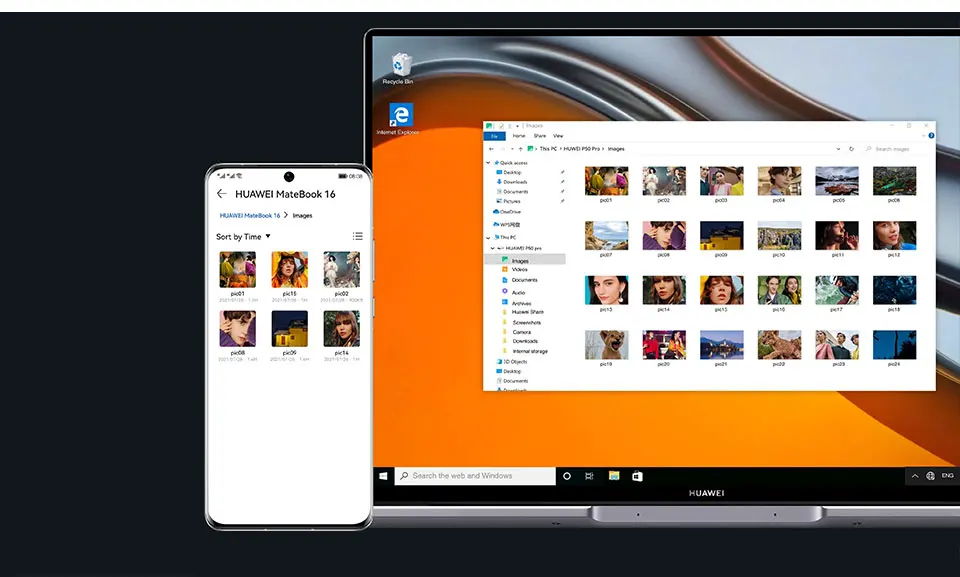Collapse the HUAWEI P50 pro tree node
The image size is (960, 577).
pyautogui.click(x=492, y=248)
